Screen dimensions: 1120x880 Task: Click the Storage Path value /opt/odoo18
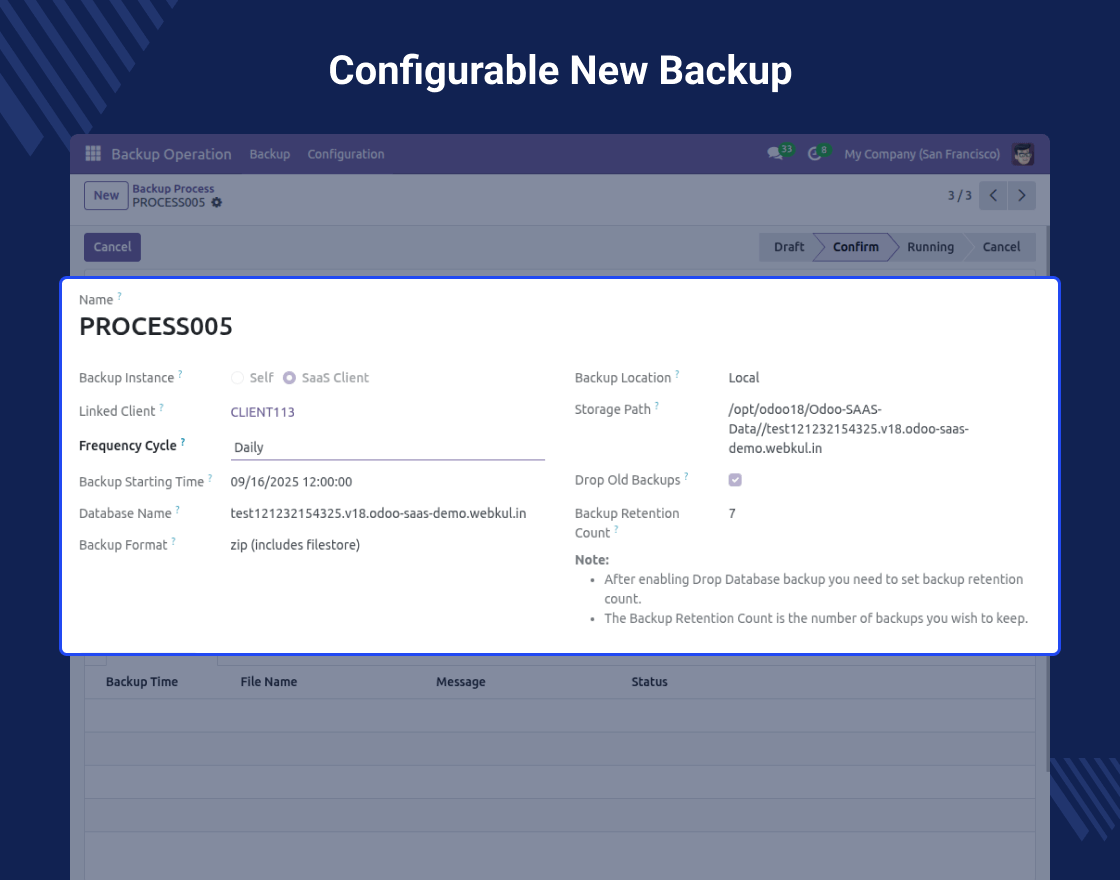tap(849, 429)
